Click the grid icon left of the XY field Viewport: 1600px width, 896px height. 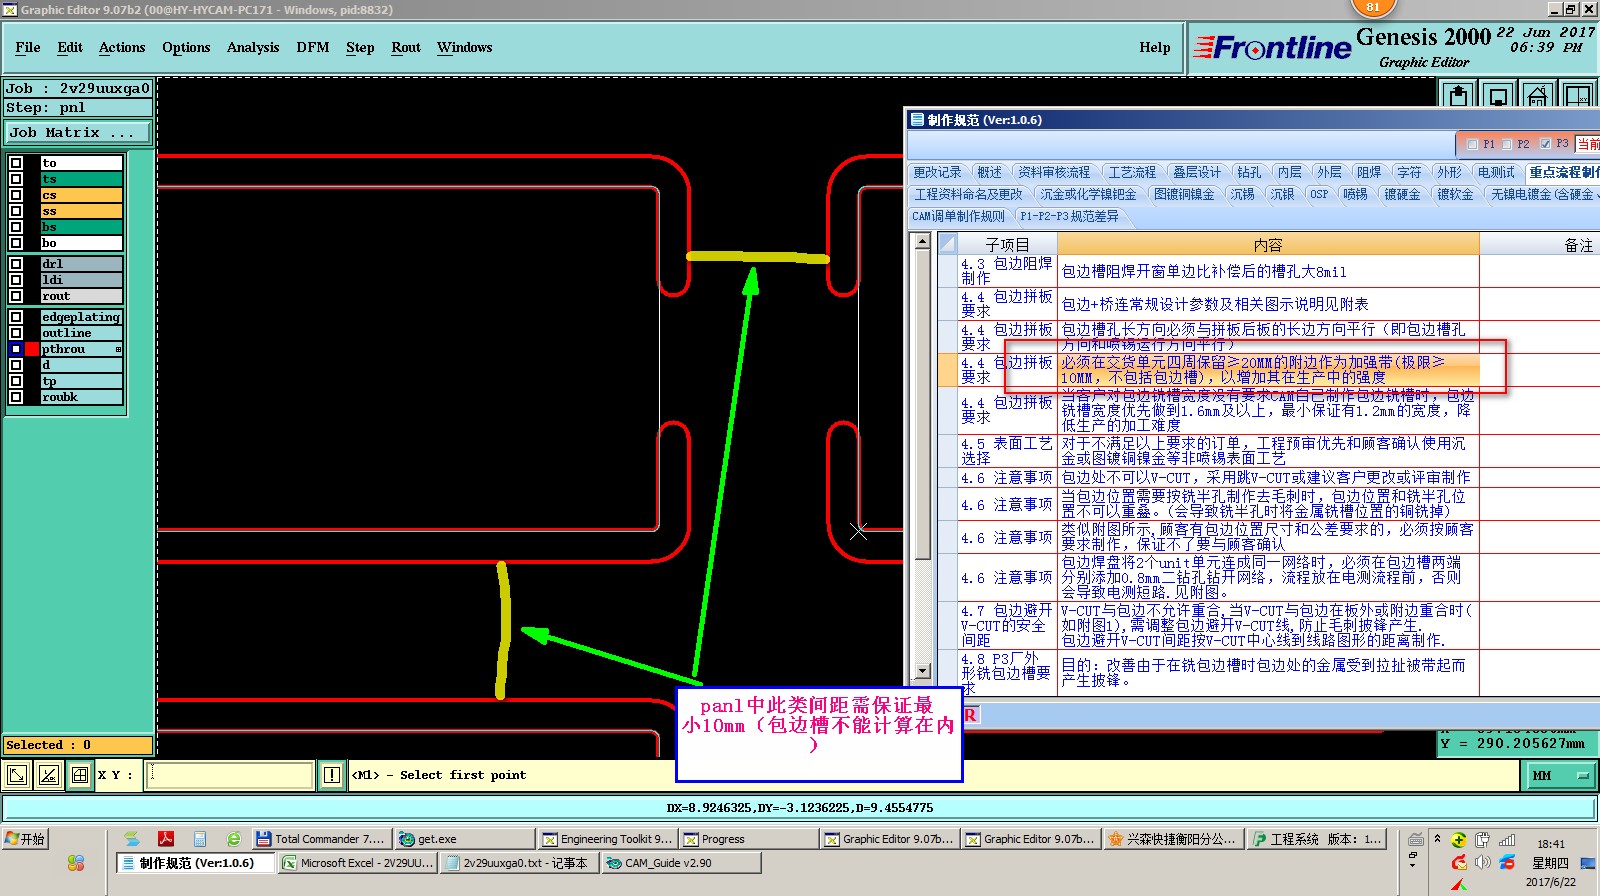[x=81, y=775]
